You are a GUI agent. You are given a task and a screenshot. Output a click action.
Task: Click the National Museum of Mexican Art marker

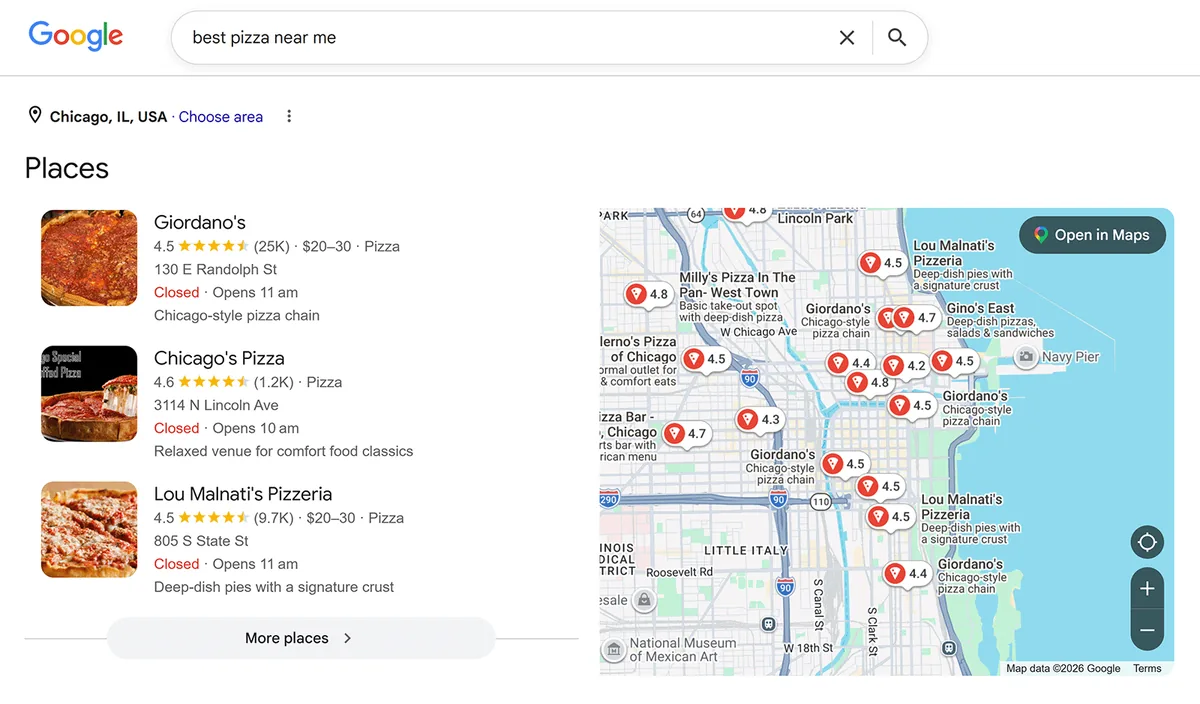614,650
